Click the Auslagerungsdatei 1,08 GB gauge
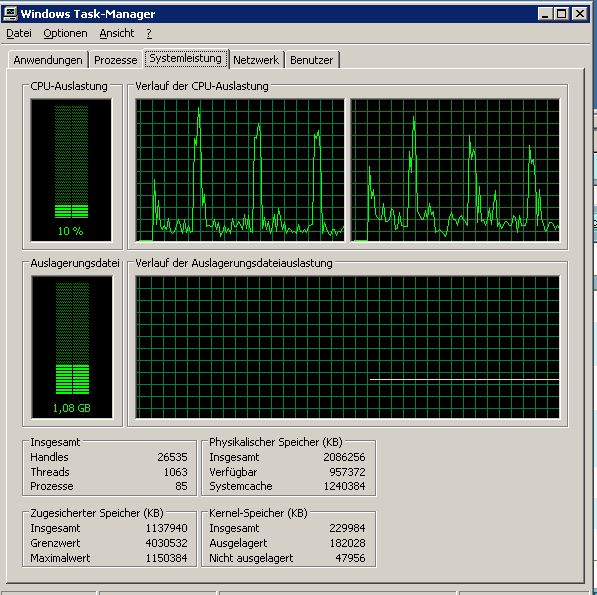The width and height of the screenshot is (597, 595). click(x=72, y=347)
